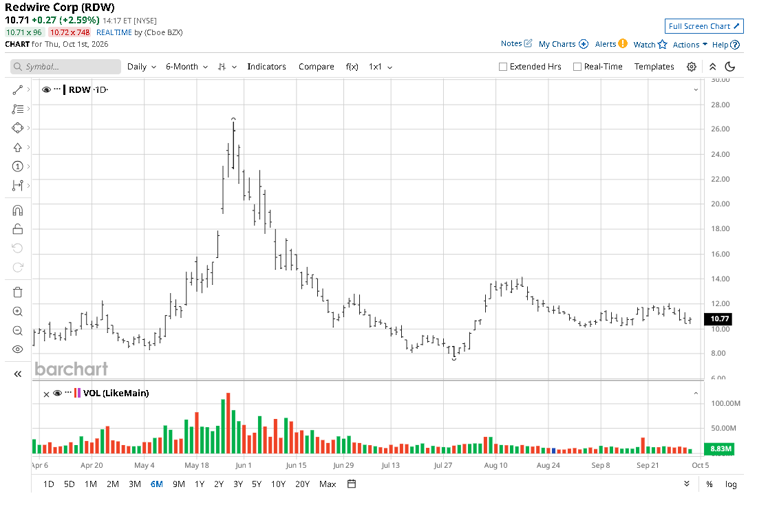Enable the Extended Hrs checkbox

(x=503, y=67)
